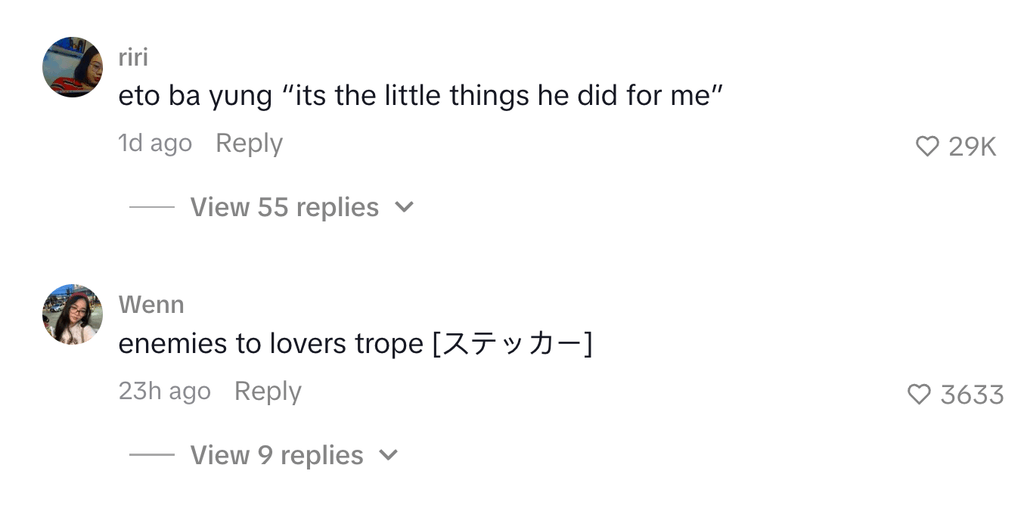
Task: Reply to Wenn's enemies to lovers comment
Action: click(x=267, y=391)
